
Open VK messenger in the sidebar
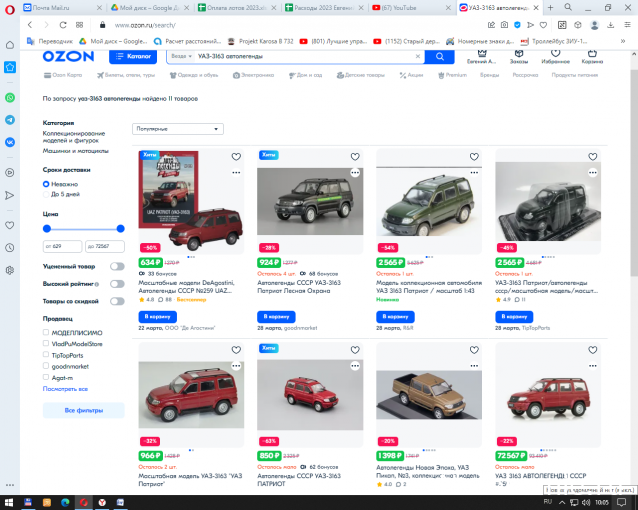tap(10, 142)
